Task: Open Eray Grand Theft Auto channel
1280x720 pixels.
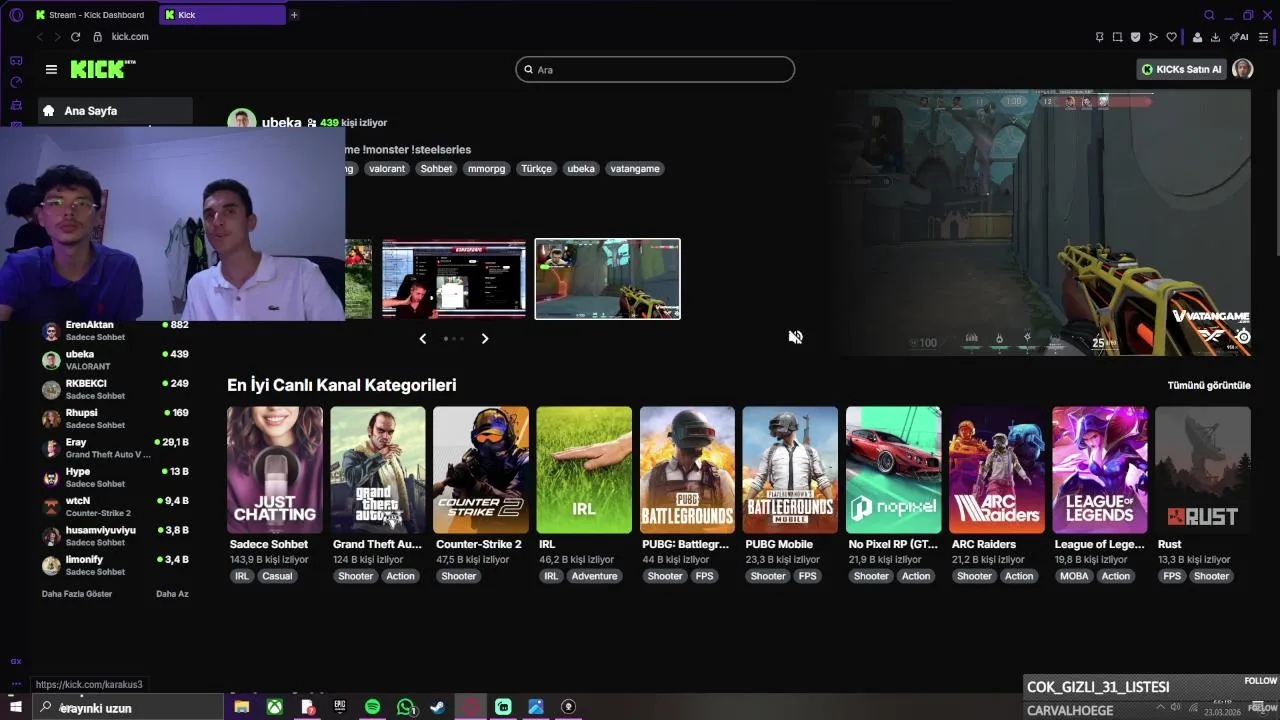Action: pos(115,448)
